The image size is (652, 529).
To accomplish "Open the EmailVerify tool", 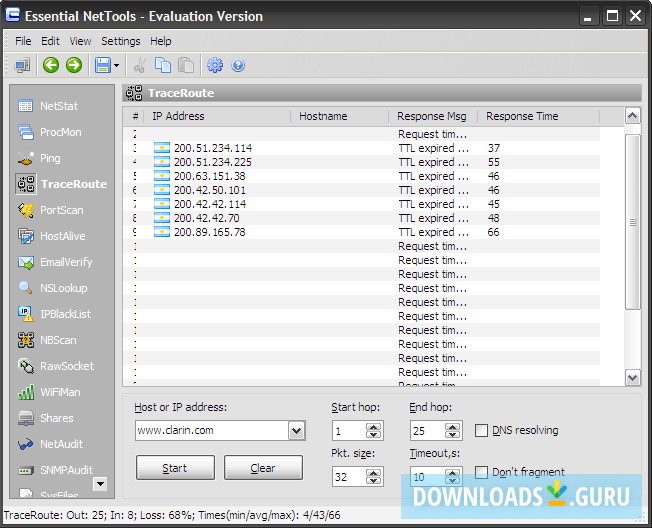I will point(55,262).
